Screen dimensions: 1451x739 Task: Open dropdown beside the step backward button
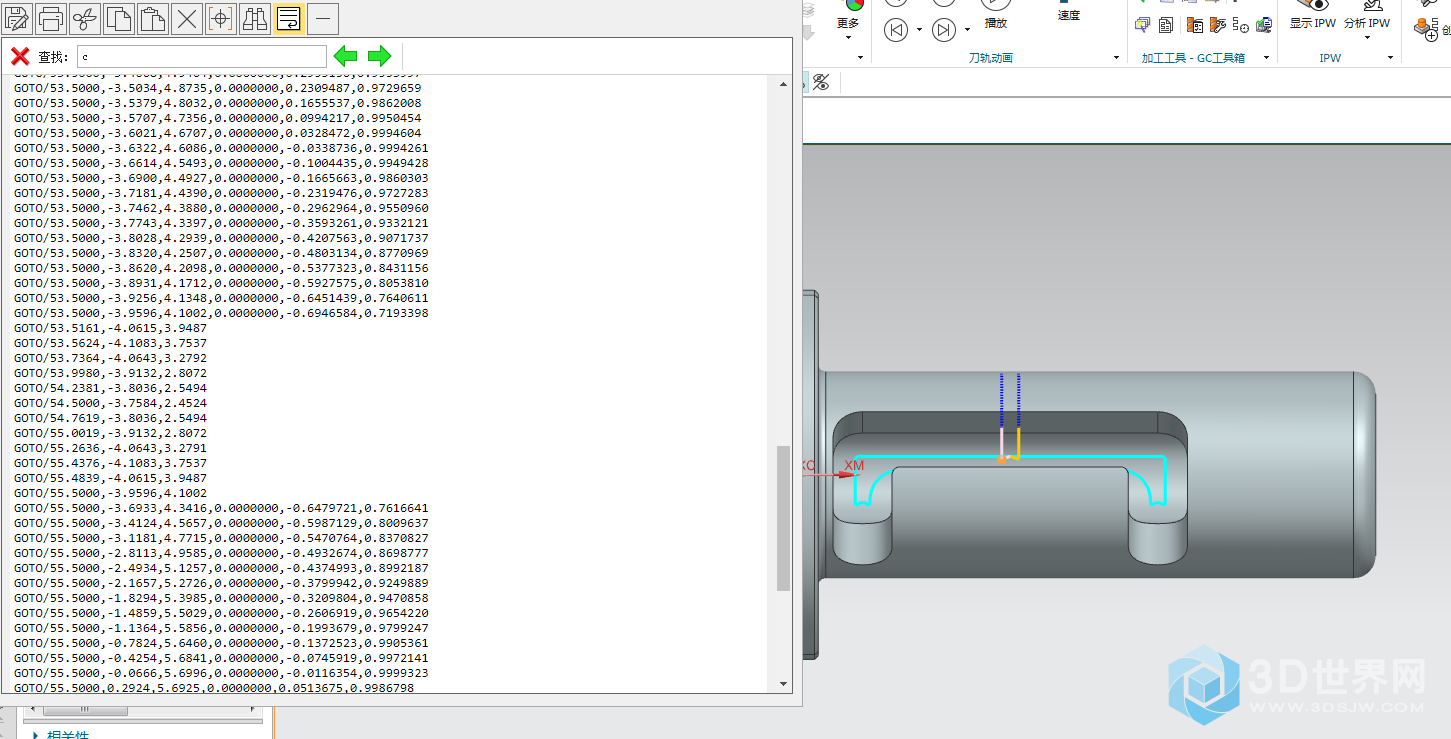point(919,30)
